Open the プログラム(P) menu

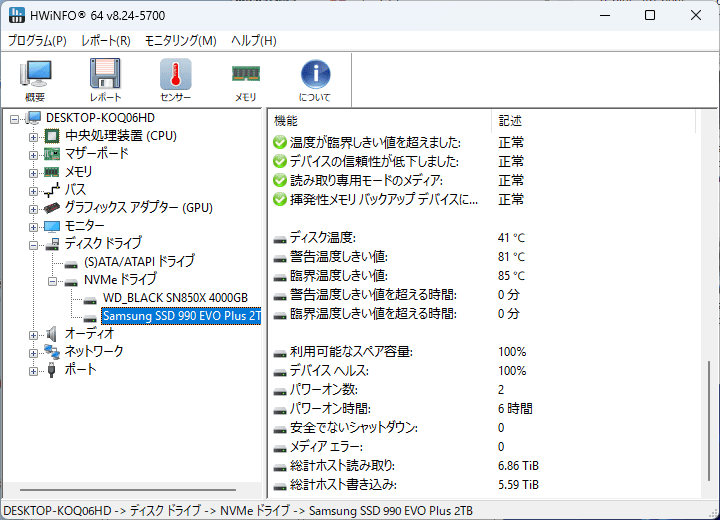pyautogui.click(x=37, y=41)
